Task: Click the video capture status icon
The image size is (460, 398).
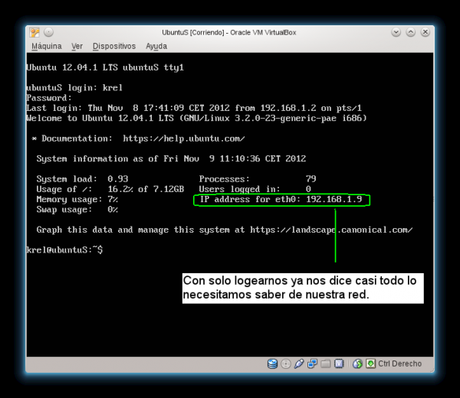Action: [339, 364]
